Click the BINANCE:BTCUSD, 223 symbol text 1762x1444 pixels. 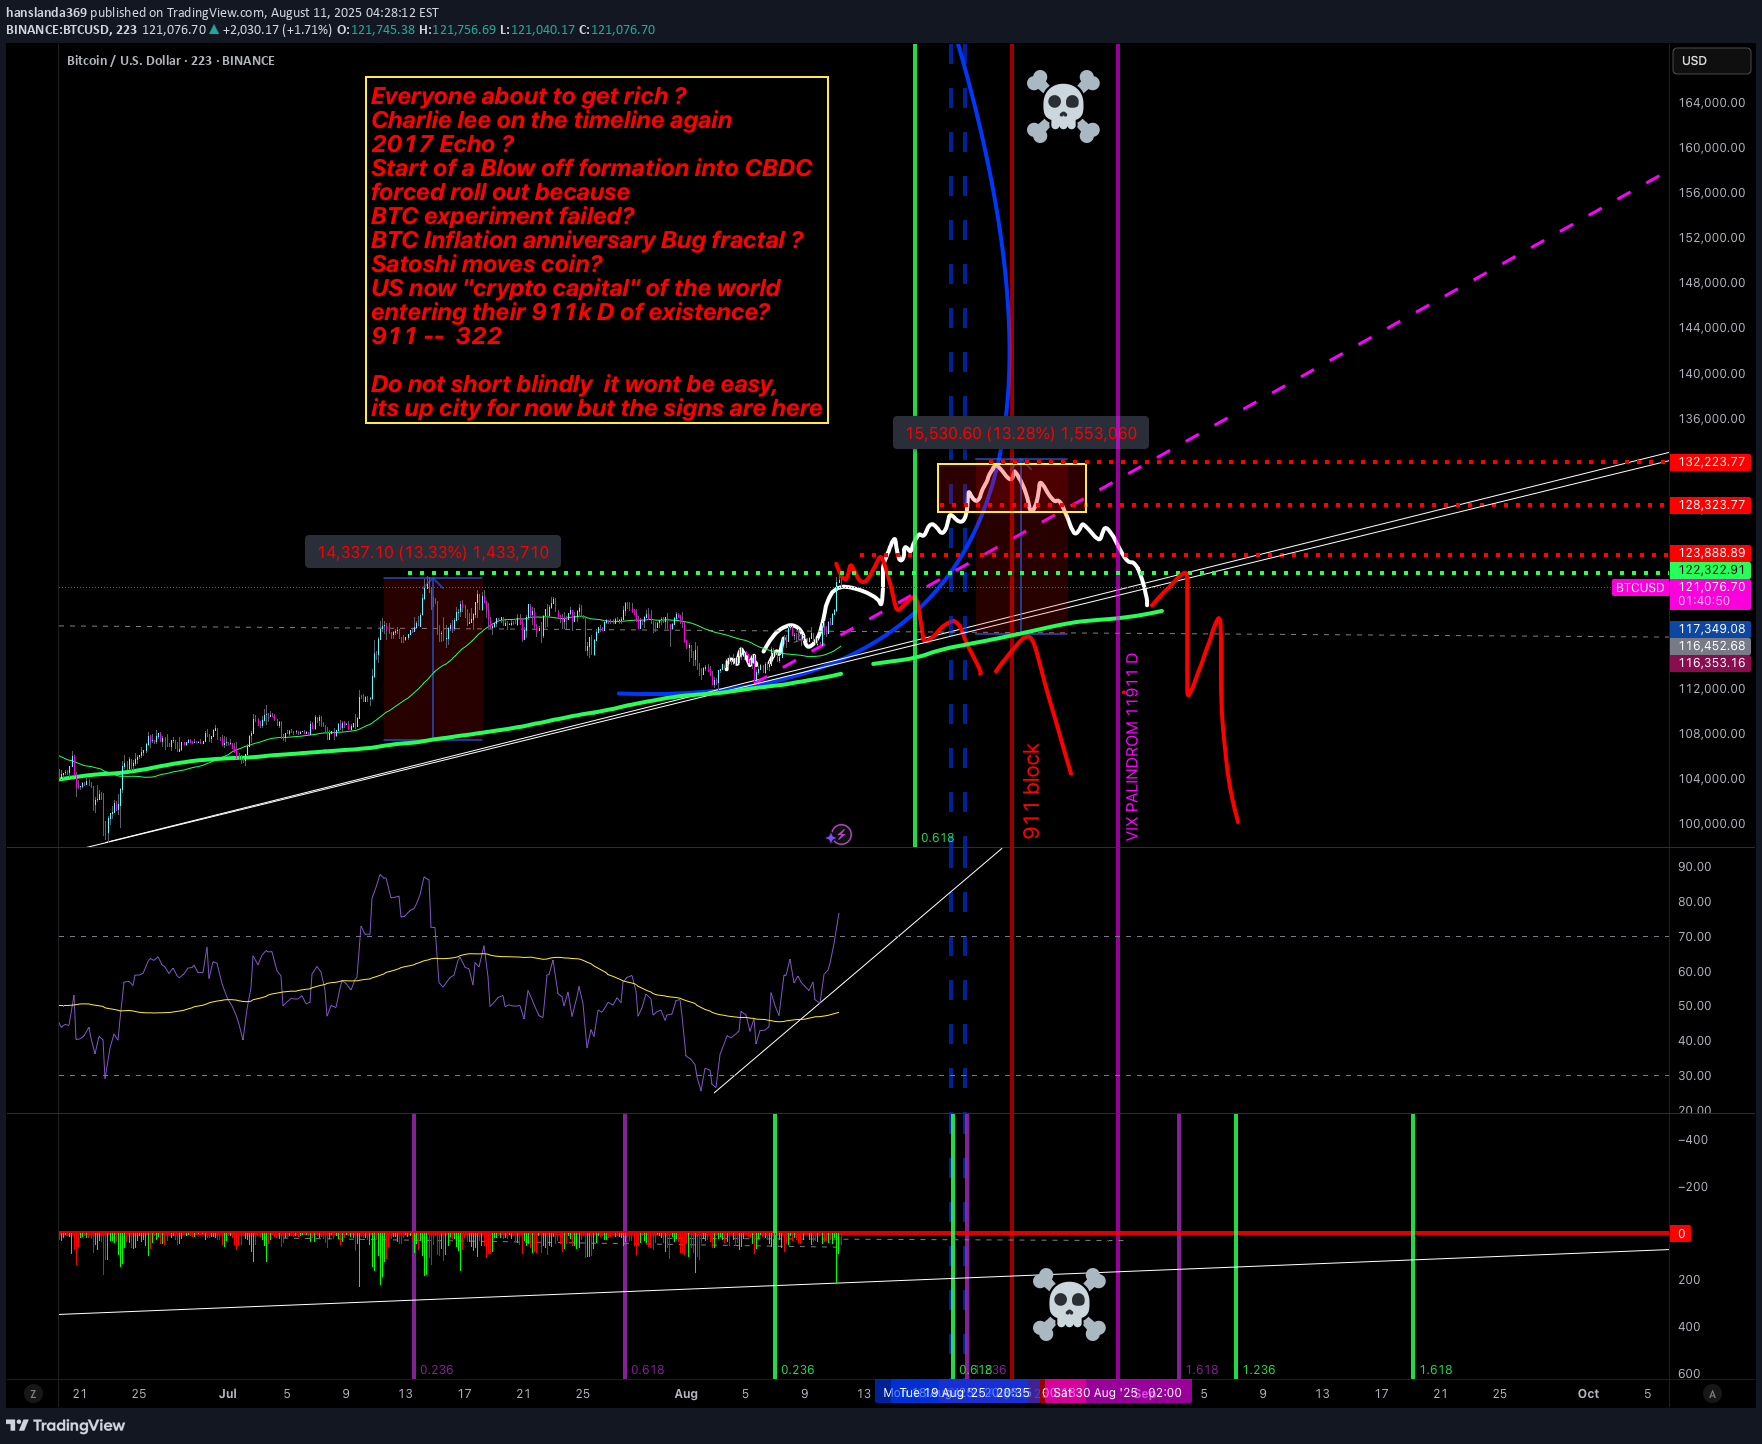pyautogui.click(x=71, y=30)
